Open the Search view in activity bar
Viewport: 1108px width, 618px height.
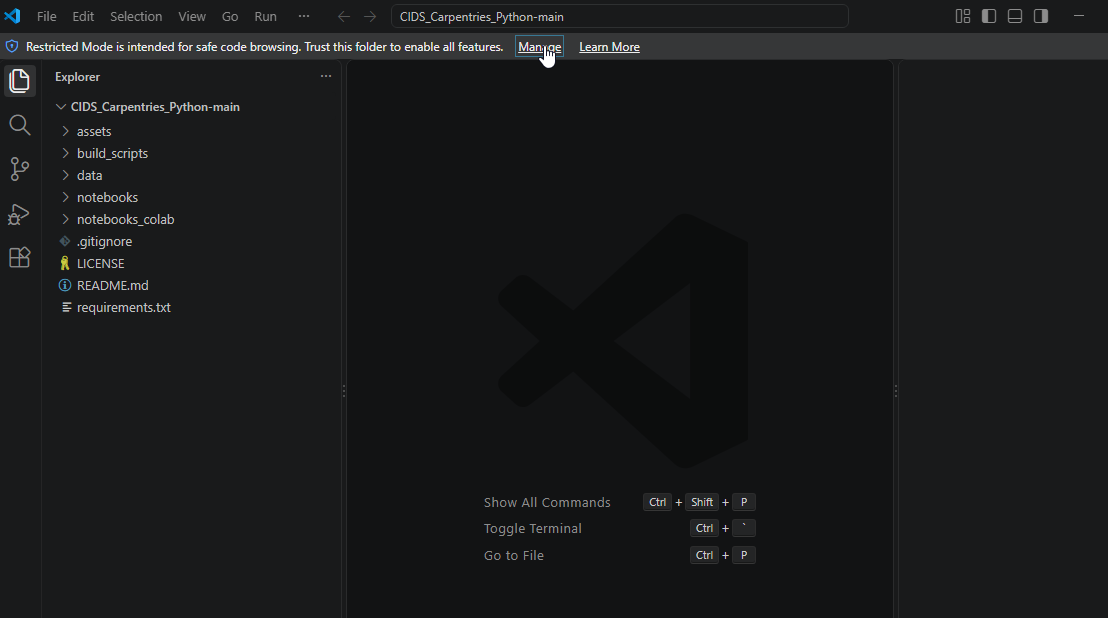click(x=20, y=125)
